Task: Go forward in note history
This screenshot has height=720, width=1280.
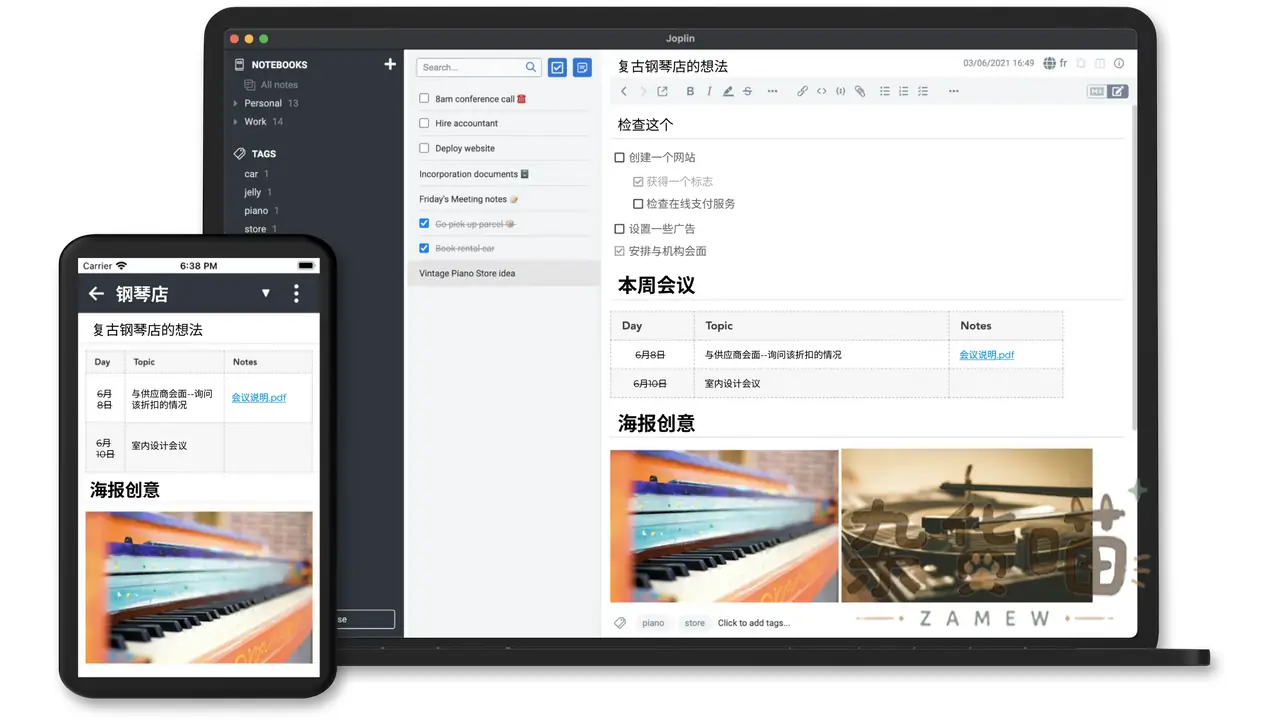Action: click(643, 91)
